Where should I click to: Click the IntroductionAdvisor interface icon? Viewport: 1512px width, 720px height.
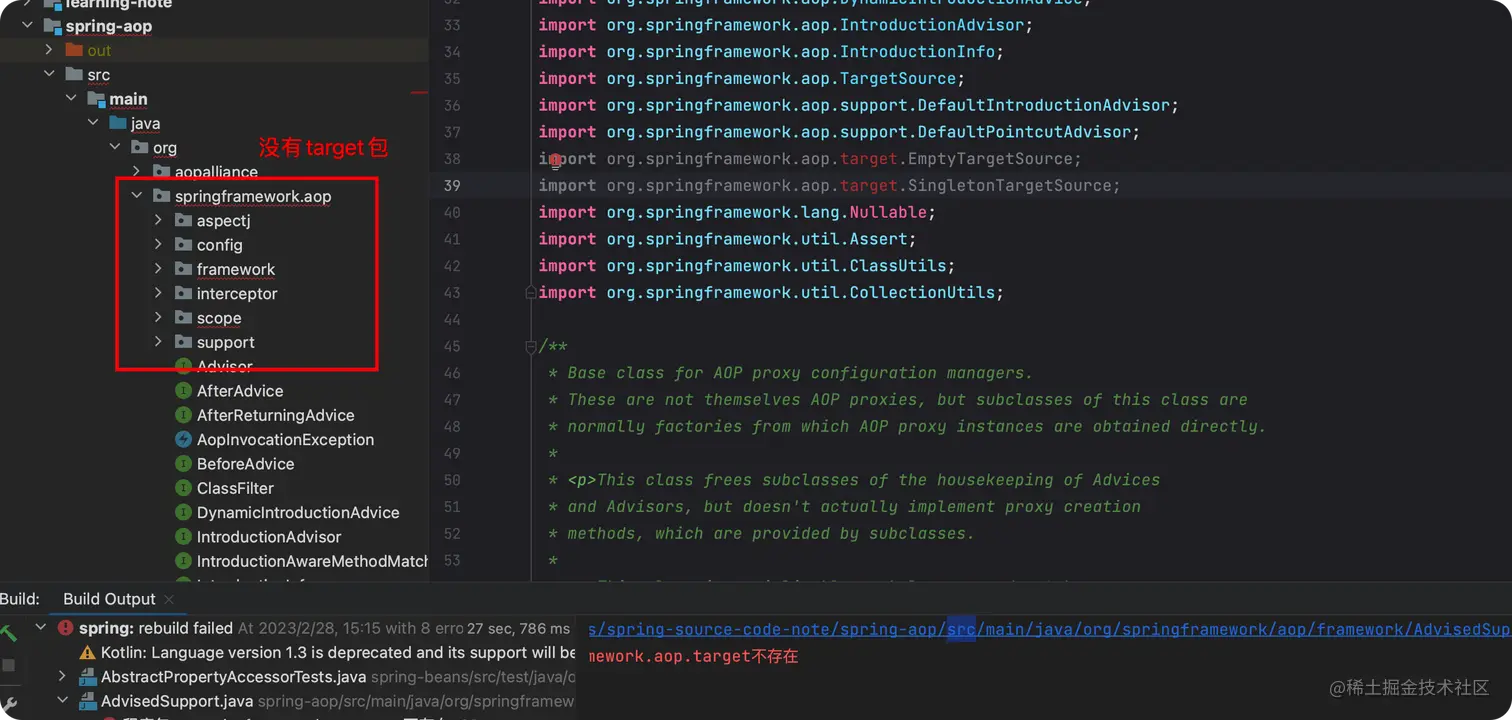pyautogui.click(x=183, y=537)
